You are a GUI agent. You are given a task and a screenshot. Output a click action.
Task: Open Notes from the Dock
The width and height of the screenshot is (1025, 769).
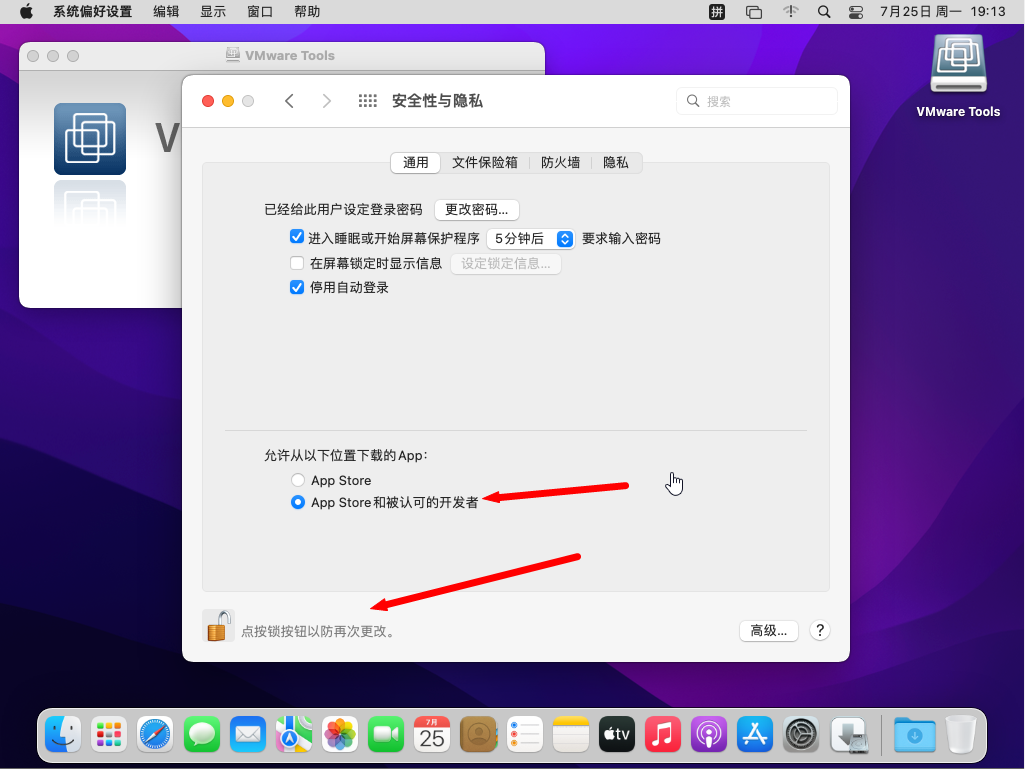click(571, 734)
